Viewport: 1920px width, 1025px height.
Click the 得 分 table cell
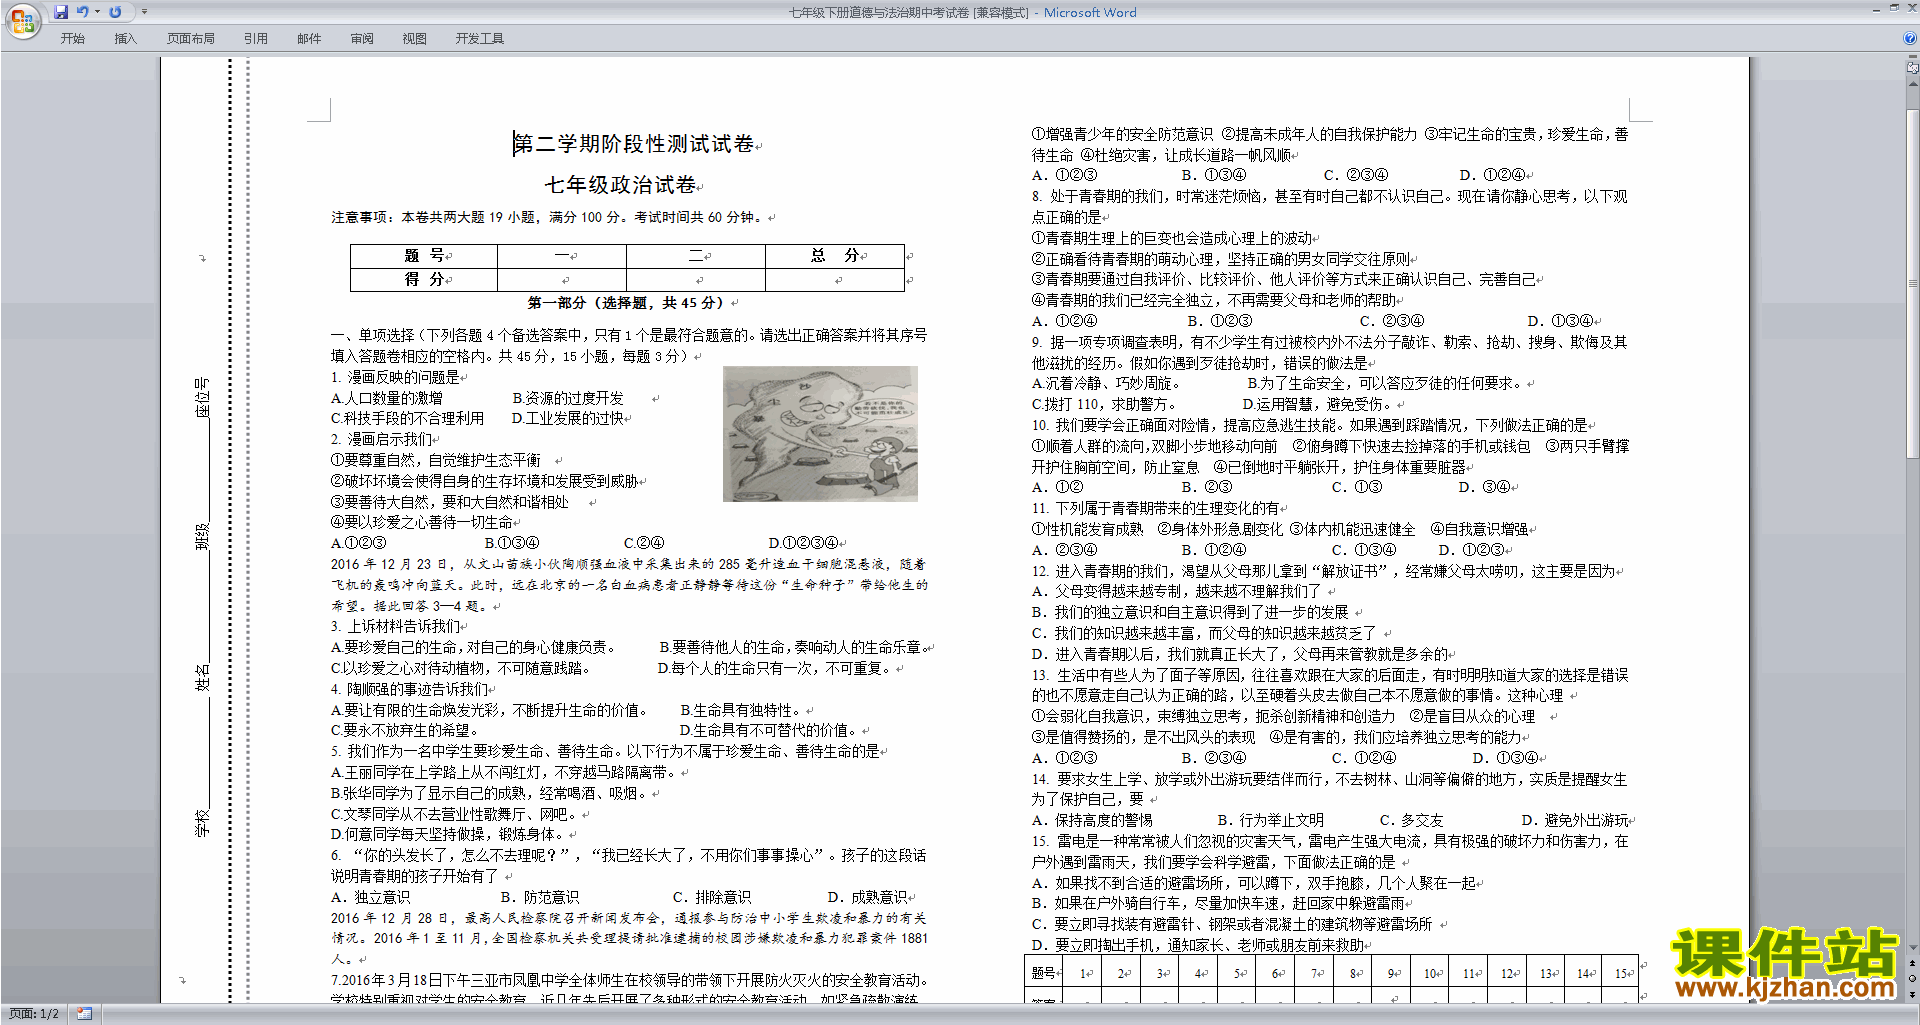(x=423, y=280)
